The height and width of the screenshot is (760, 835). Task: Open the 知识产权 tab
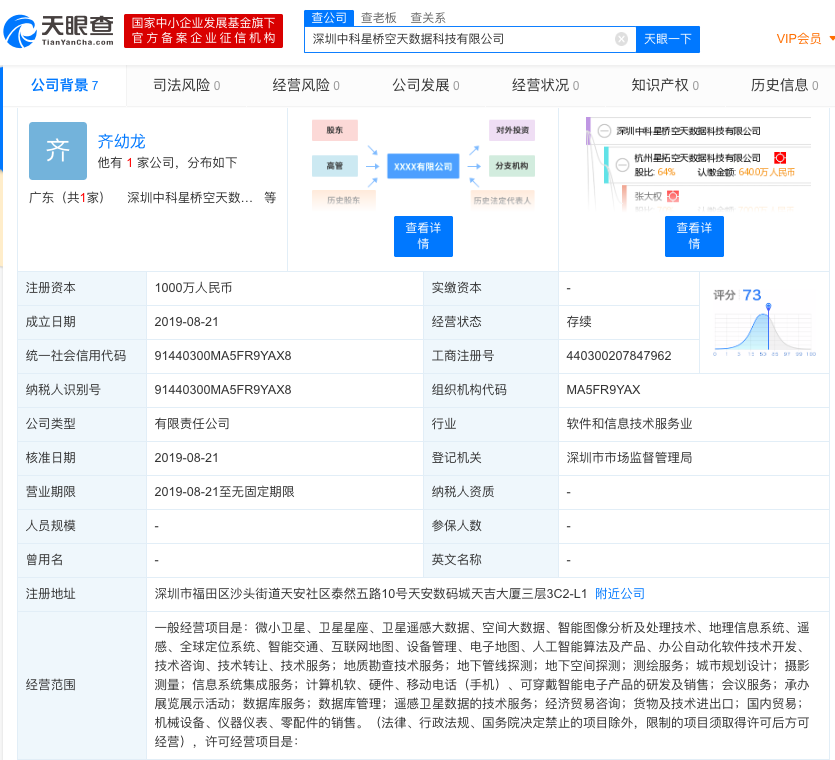click(x=665, y=85)
